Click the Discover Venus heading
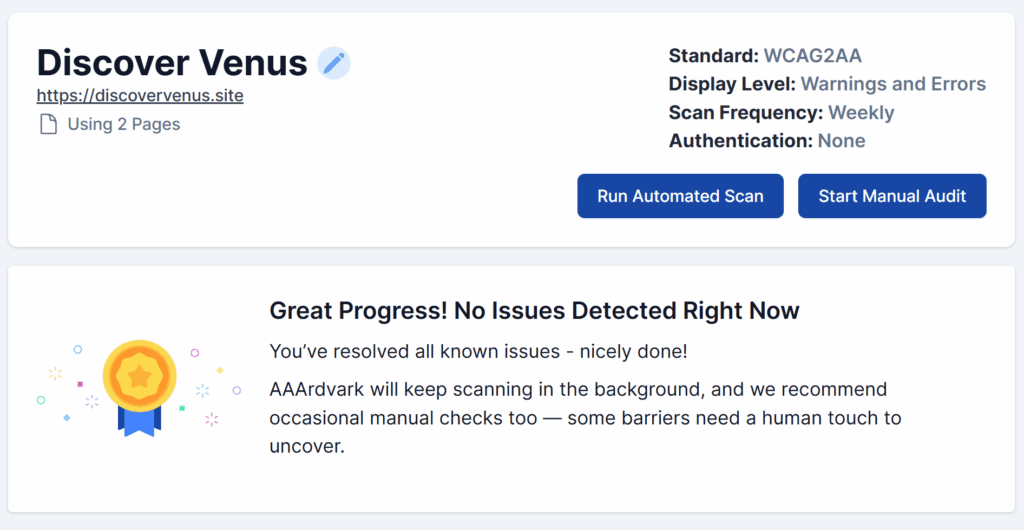 click(x=172, y=63)
